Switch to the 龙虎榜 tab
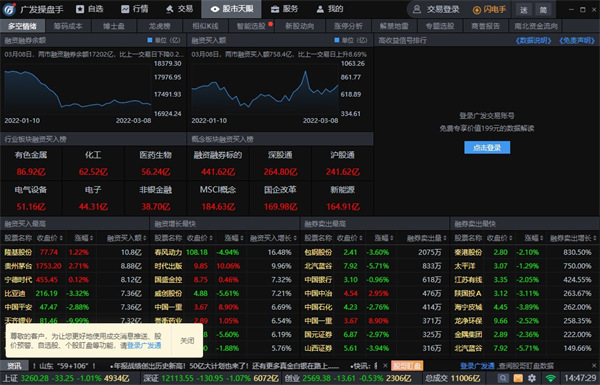 [160, 26]
